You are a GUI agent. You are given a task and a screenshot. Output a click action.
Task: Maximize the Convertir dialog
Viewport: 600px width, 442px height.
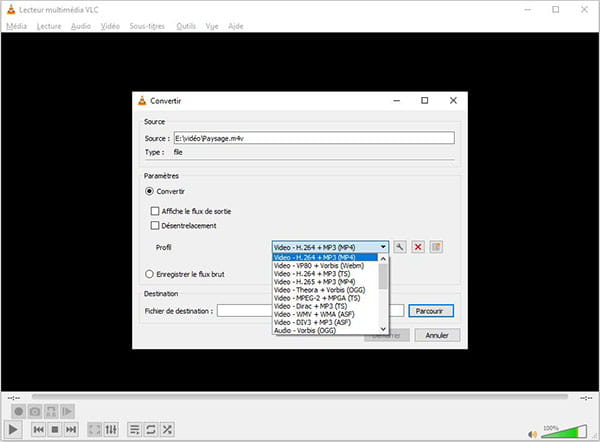tap(424, 100)
